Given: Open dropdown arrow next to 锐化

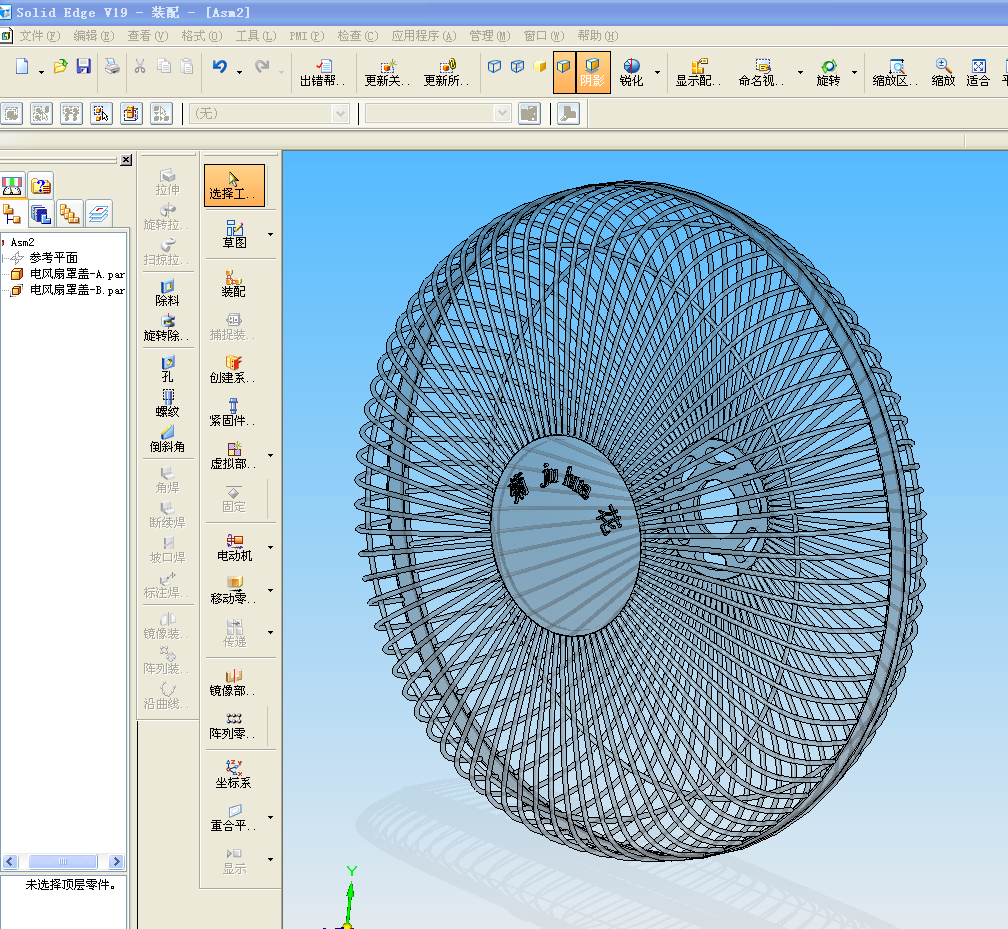Looking at the screenshot, I should click(657, 72).
